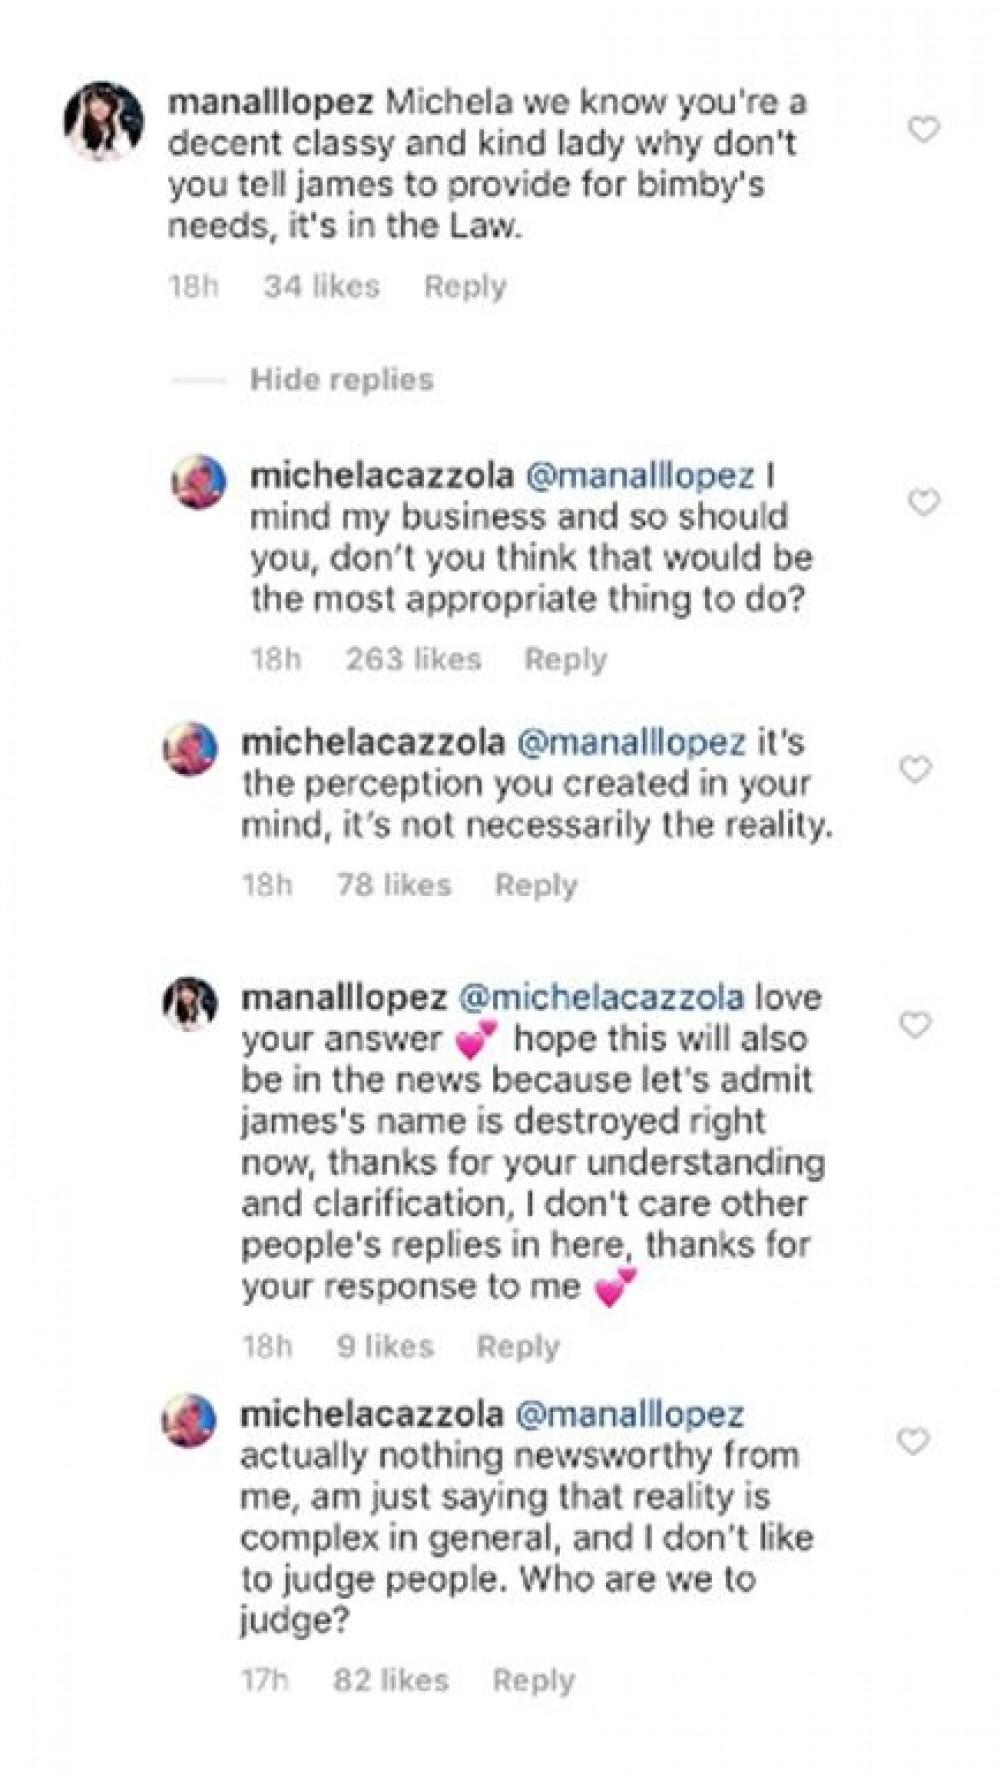Reply to manalllopez's comment with 34 likes
This screenshot has height=1776, width=1000.
click(465, 287)
